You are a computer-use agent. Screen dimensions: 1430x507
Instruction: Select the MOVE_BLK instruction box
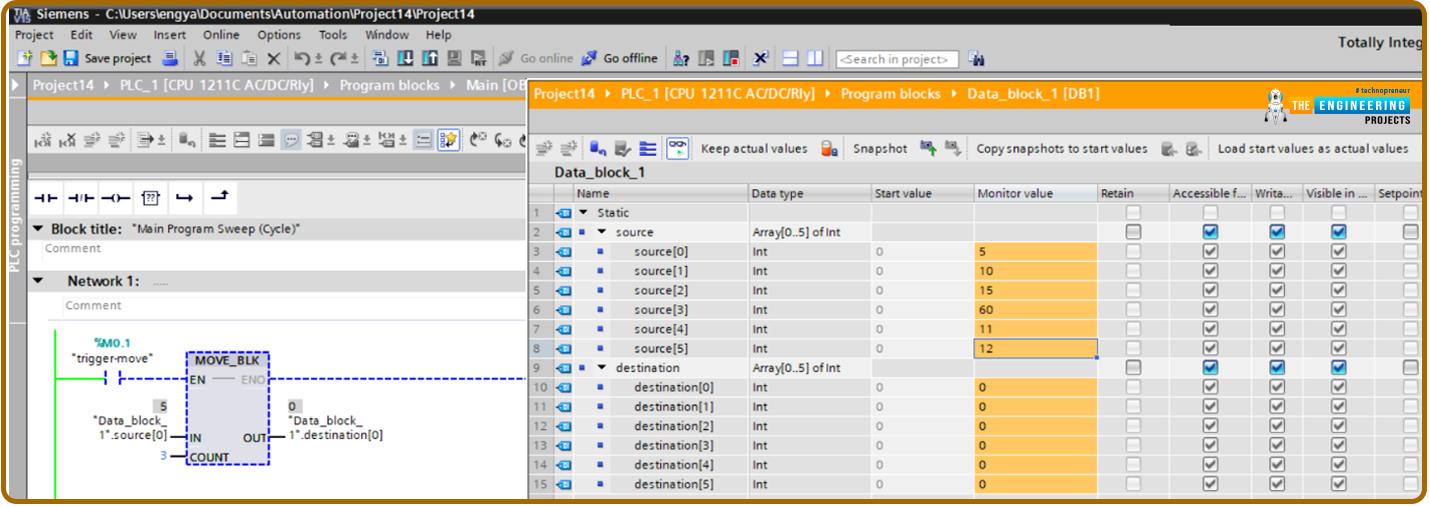click(x=227, y=408)
